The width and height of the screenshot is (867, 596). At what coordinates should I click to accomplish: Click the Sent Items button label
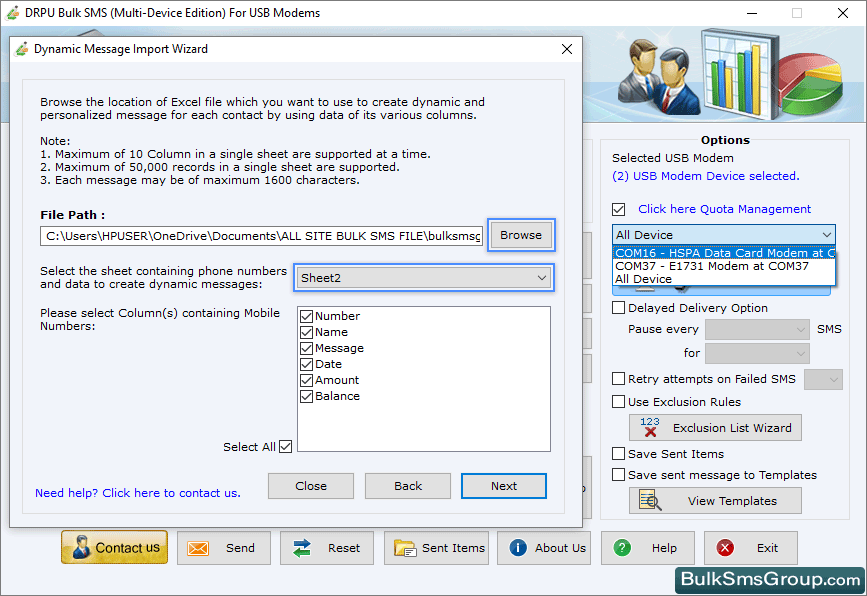coord(453,548)
